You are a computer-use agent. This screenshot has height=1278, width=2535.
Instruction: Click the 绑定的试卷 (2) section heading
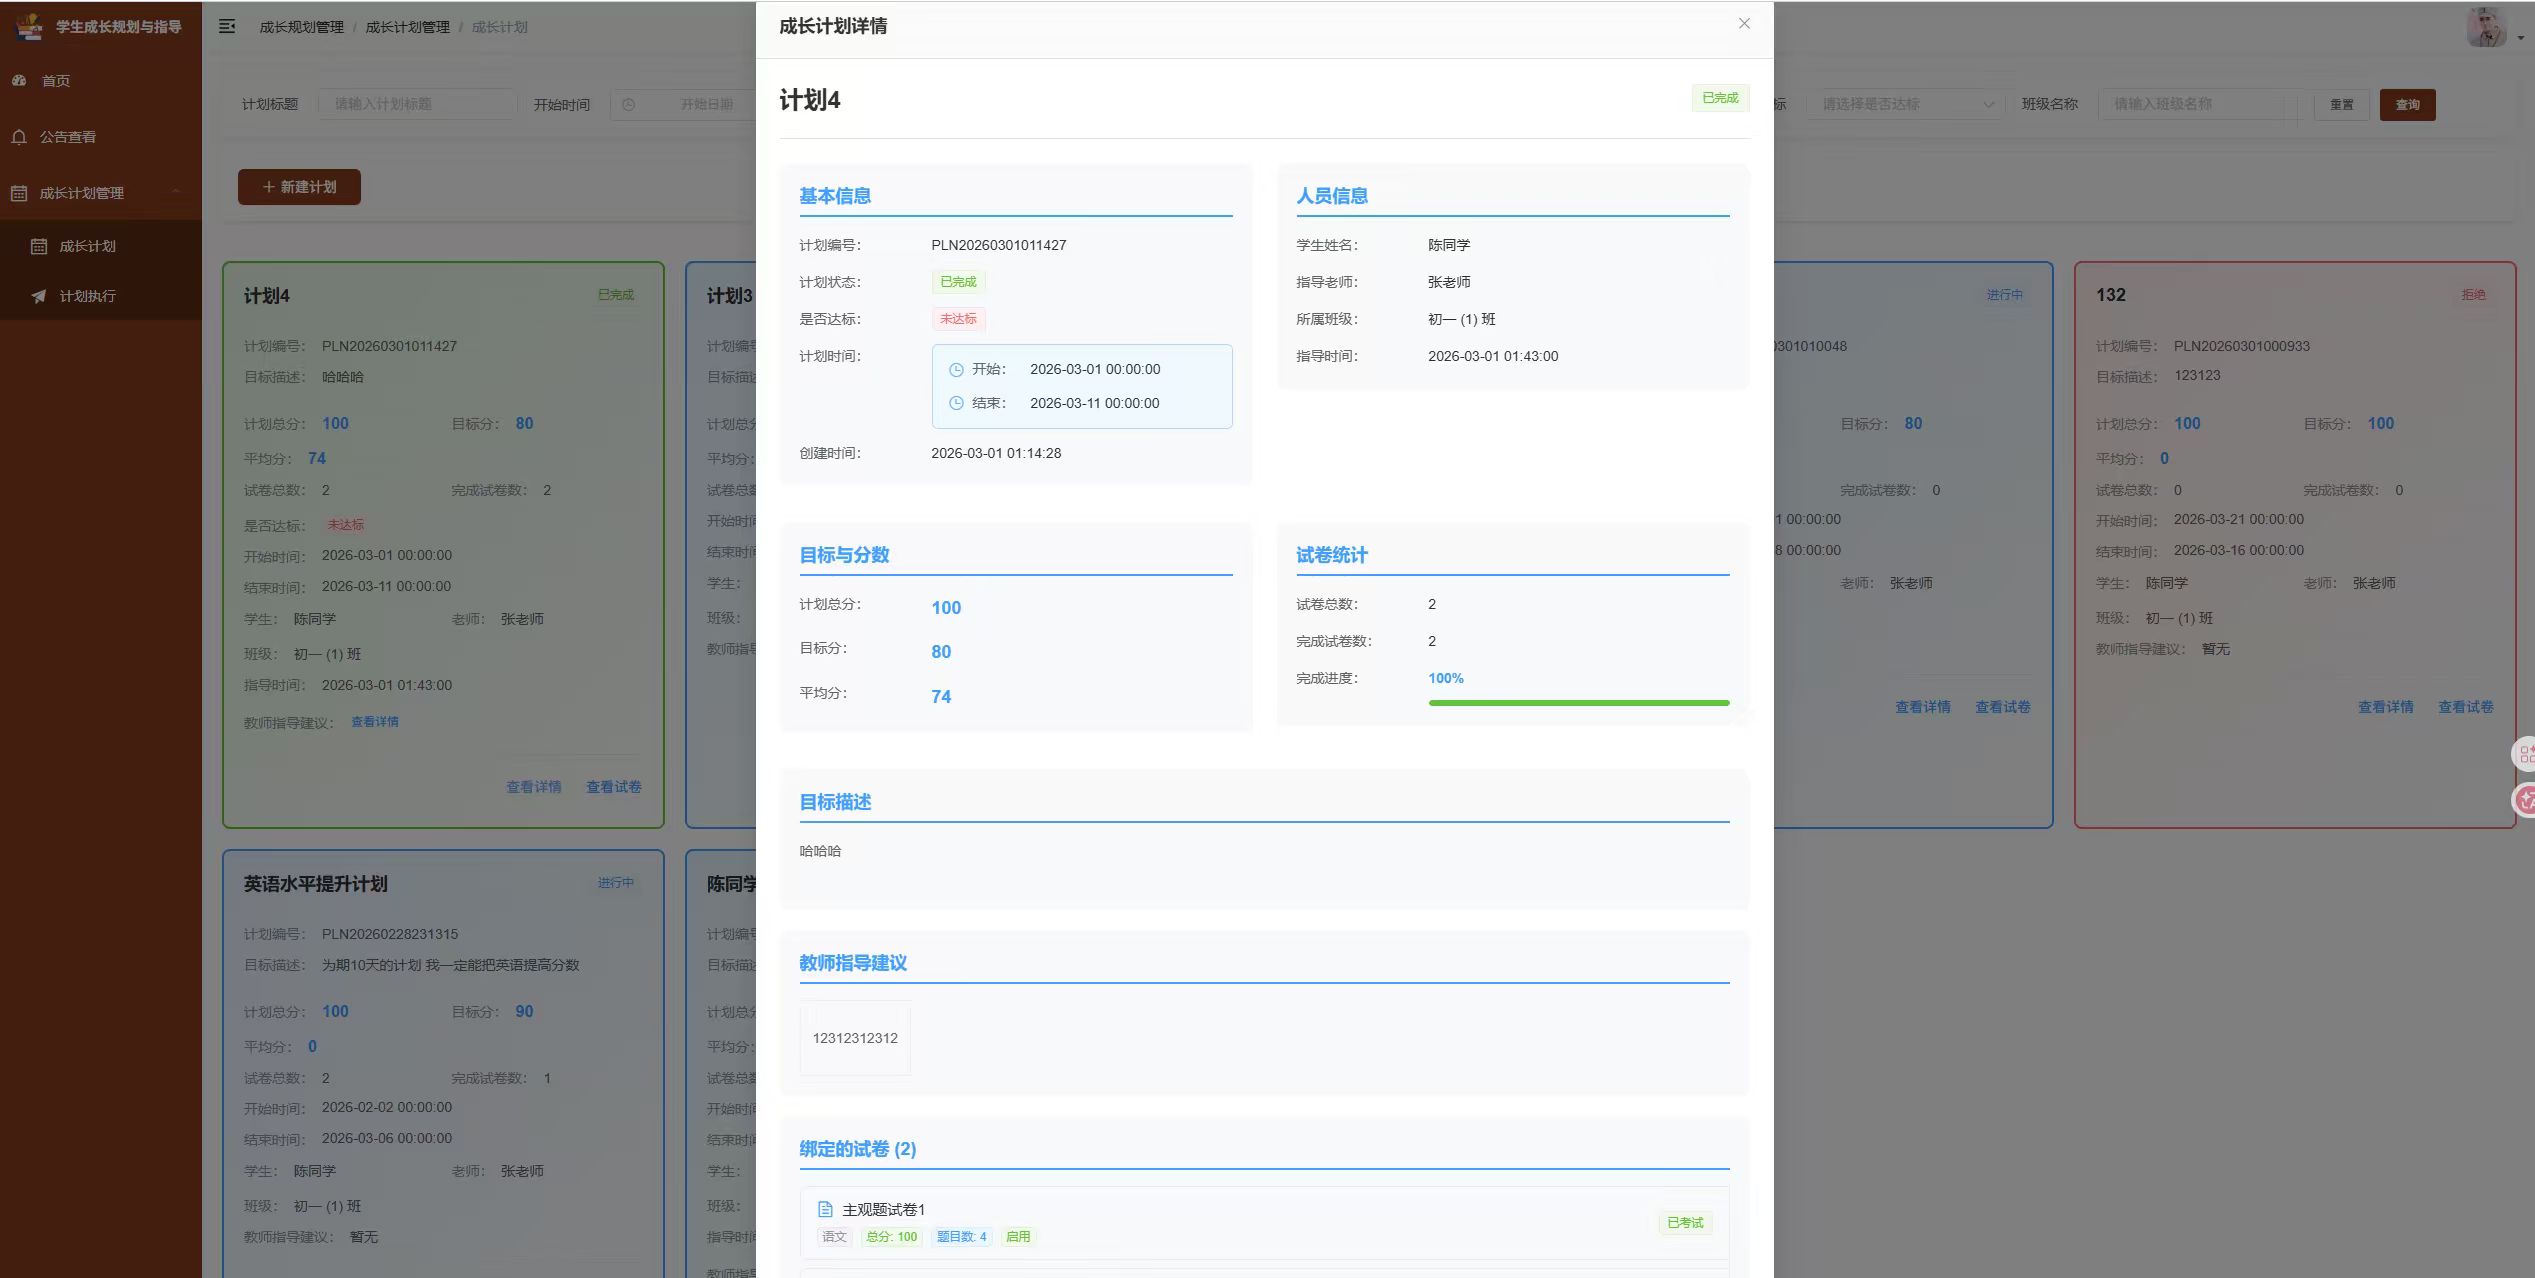(857, 1149)
